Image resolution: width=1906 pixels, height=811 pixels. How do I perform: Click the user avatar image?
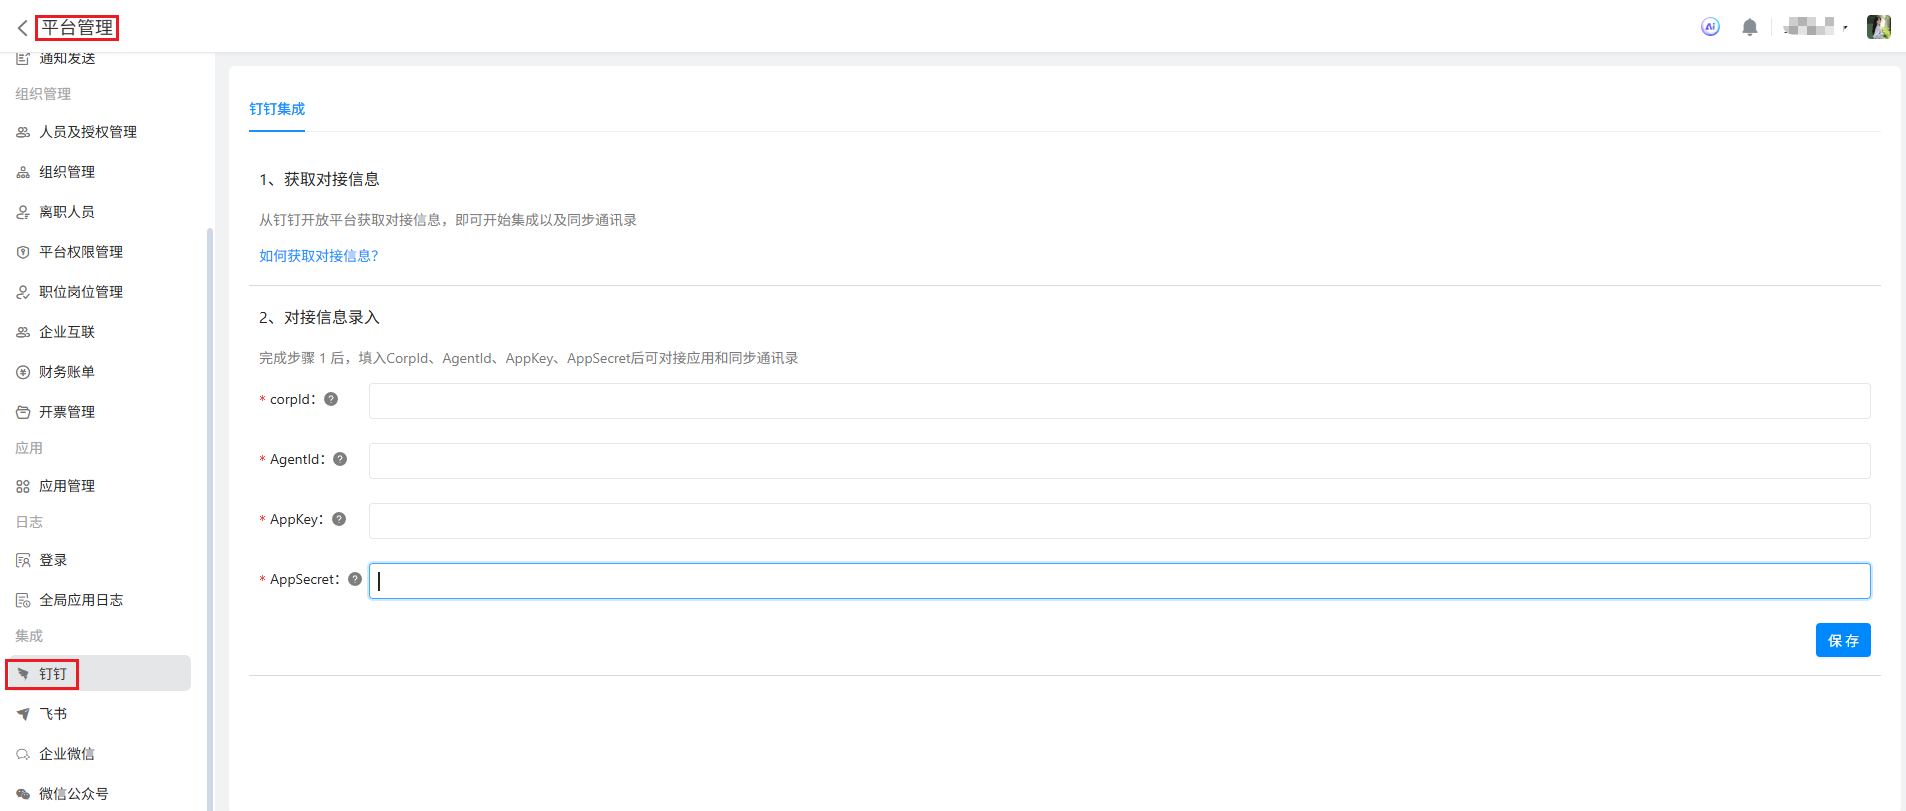coord(1878,27)
